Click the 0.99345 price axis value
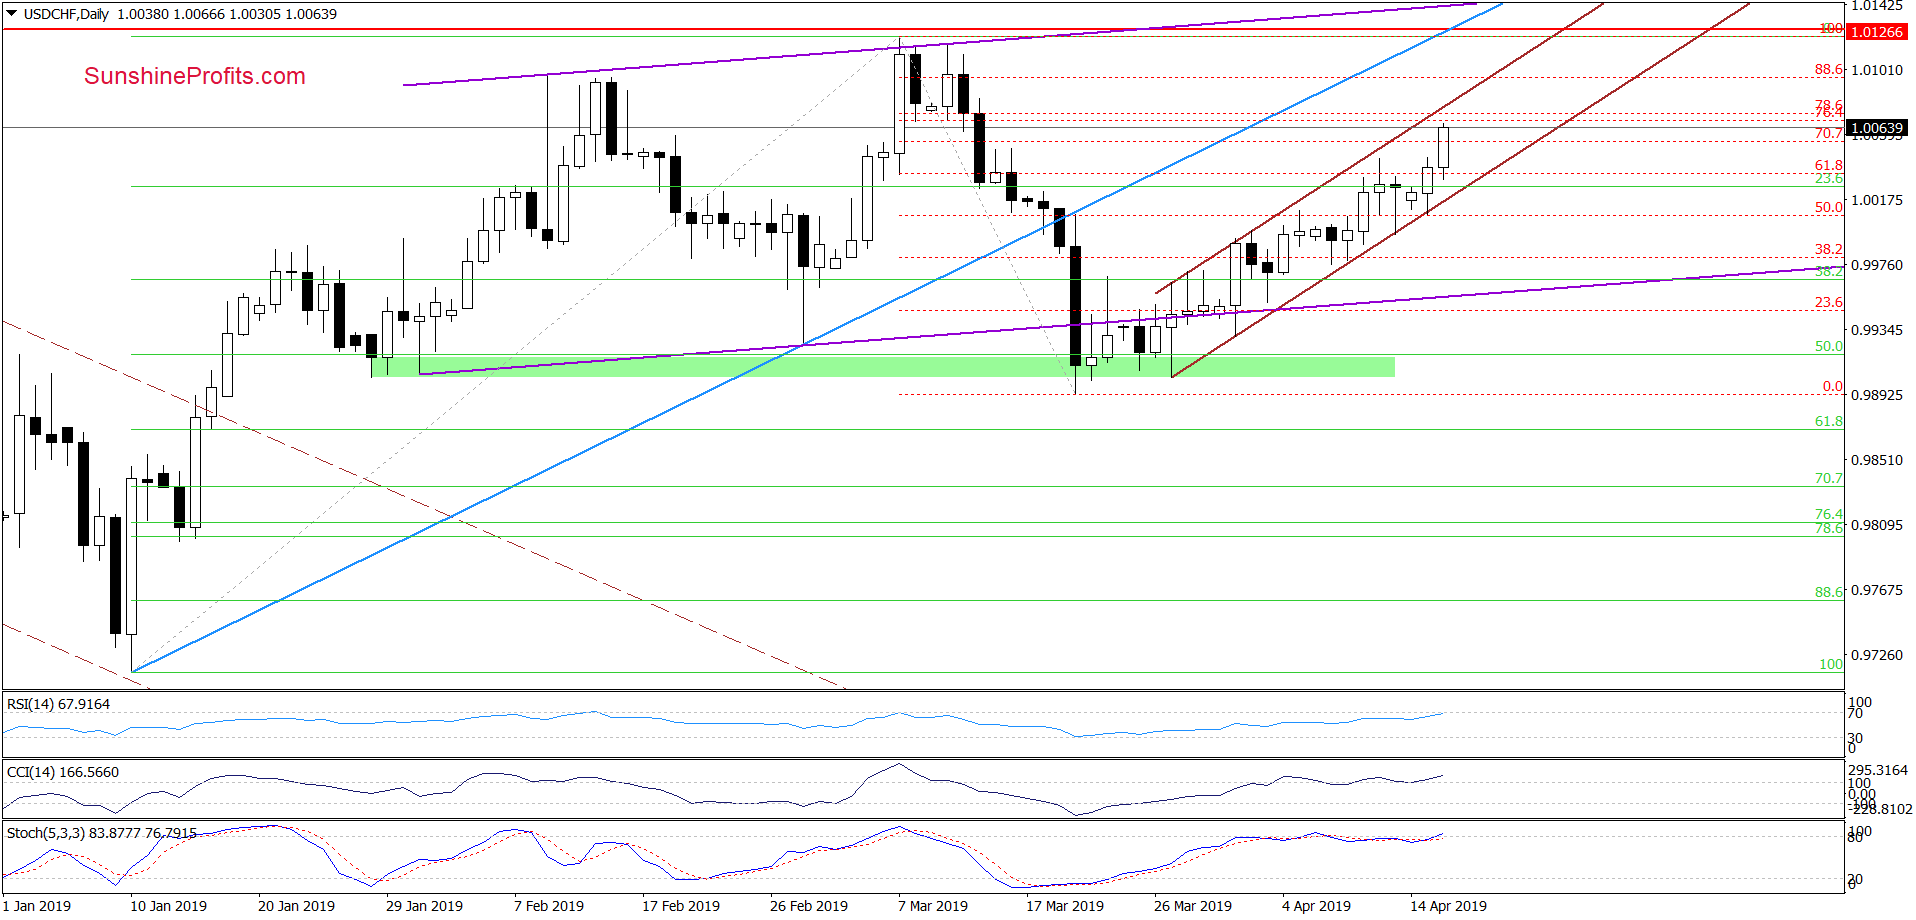Viewport: 1916px width, 920px height. pos(1877,330)
